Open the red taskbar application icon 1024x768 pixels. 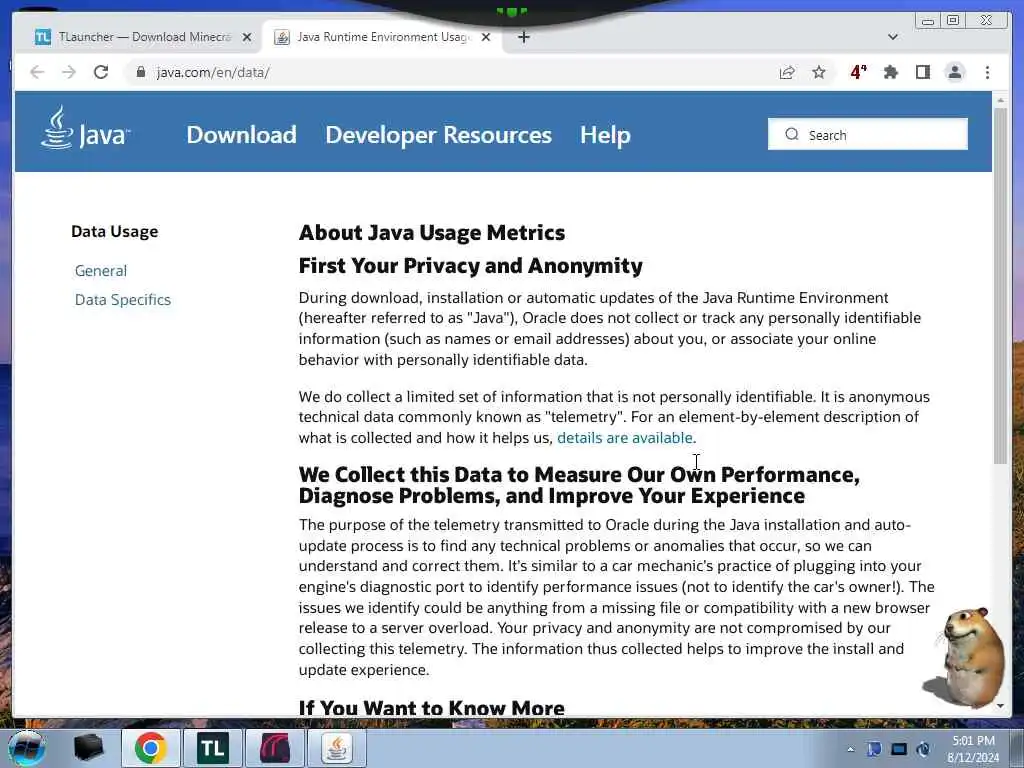[x=274, y=748]
